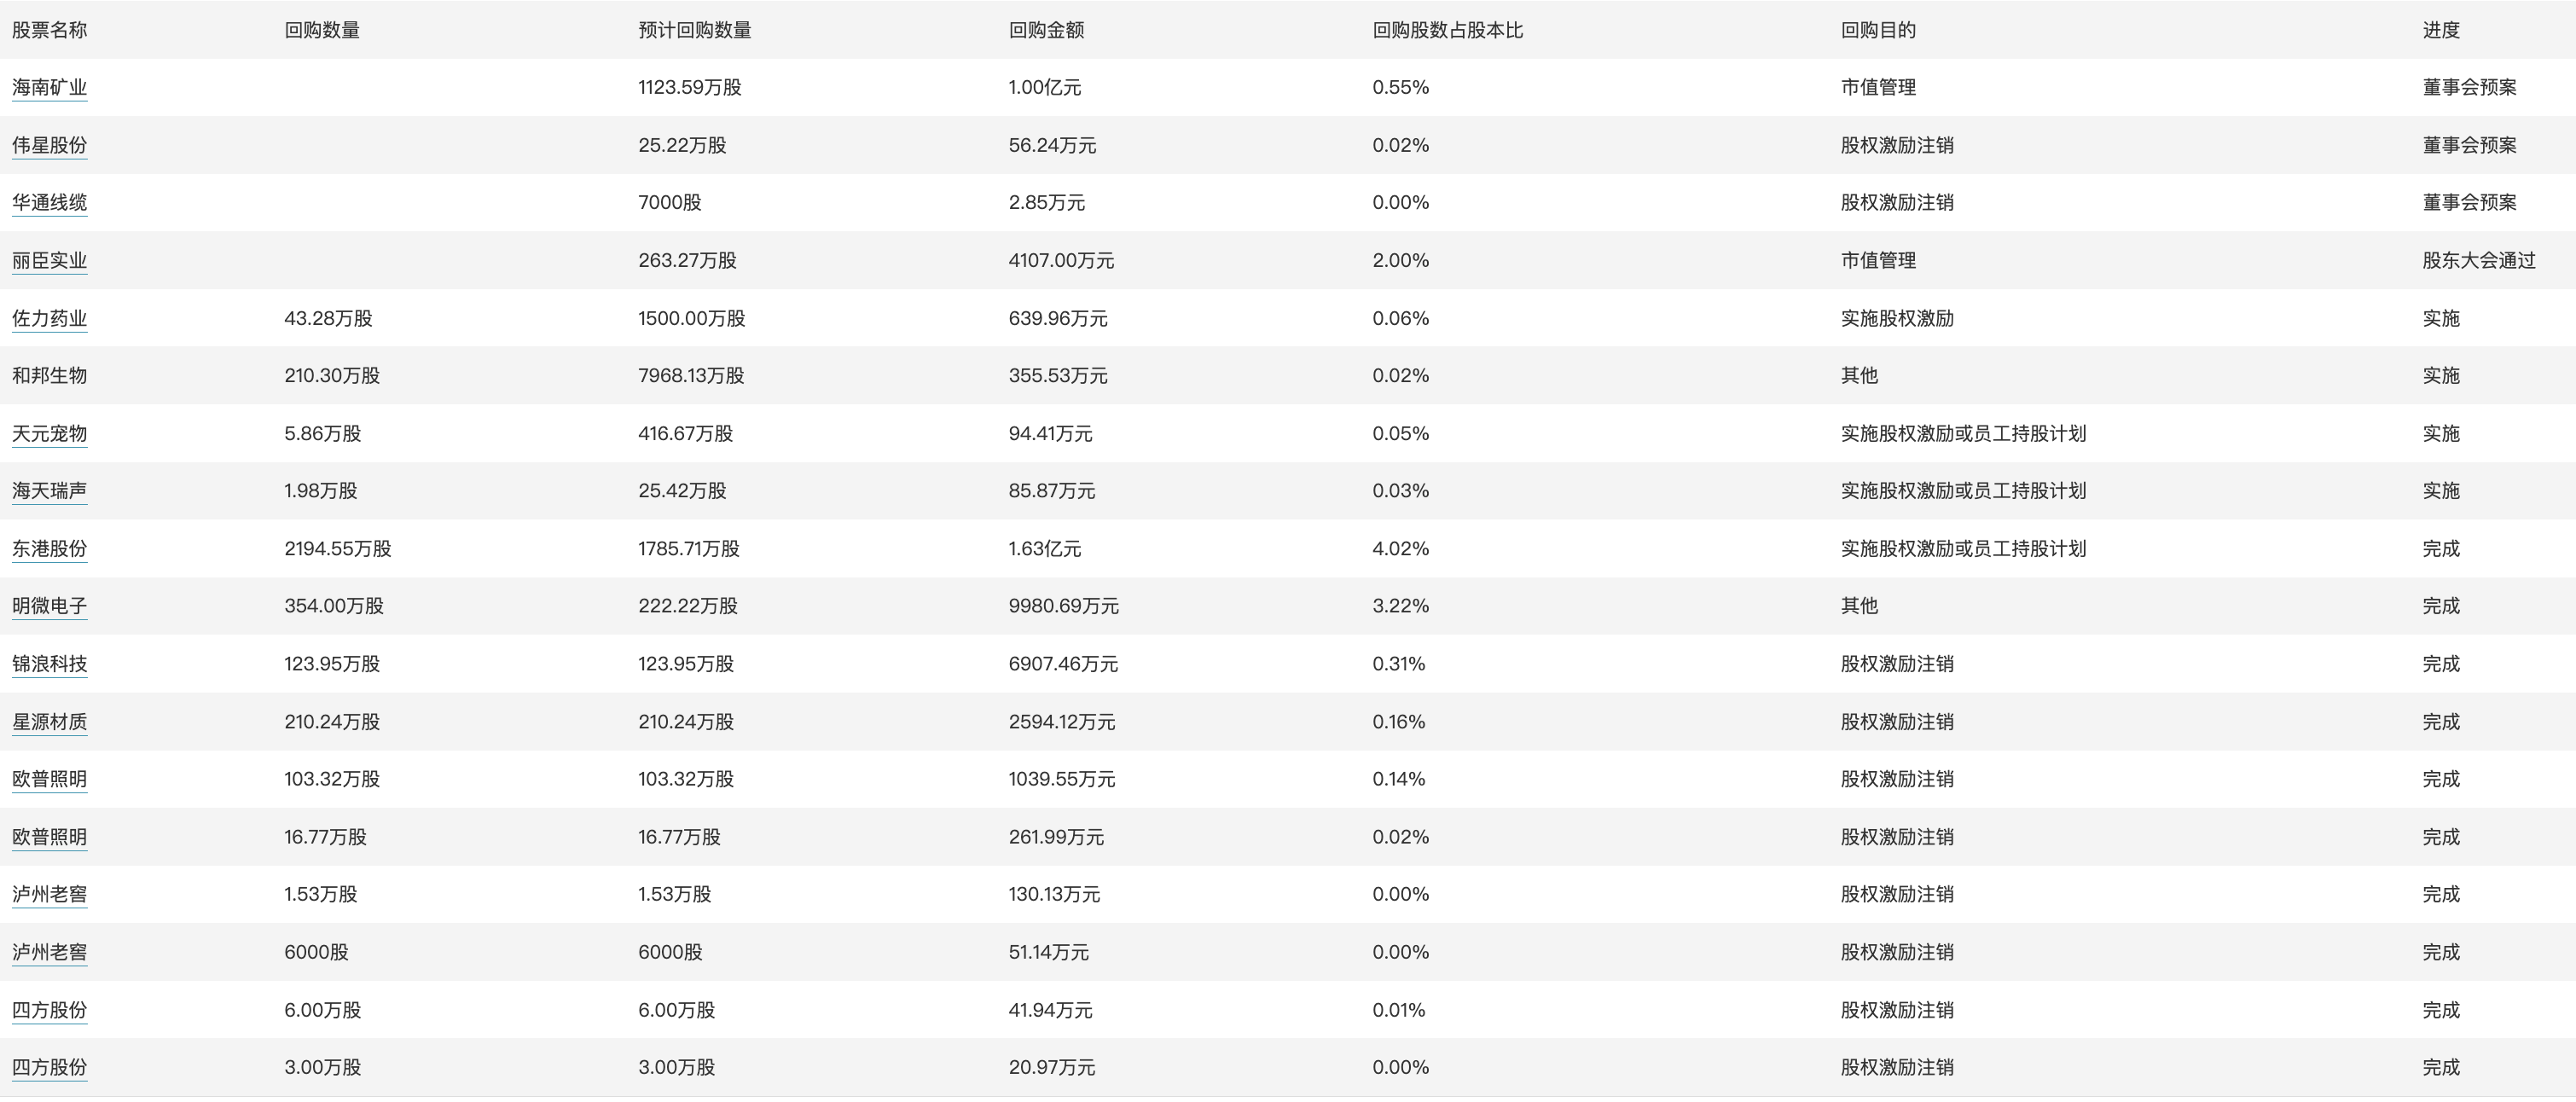Click the 预计回购数量 column header
Screen dimensions: 2576x1102
[695, 30]
